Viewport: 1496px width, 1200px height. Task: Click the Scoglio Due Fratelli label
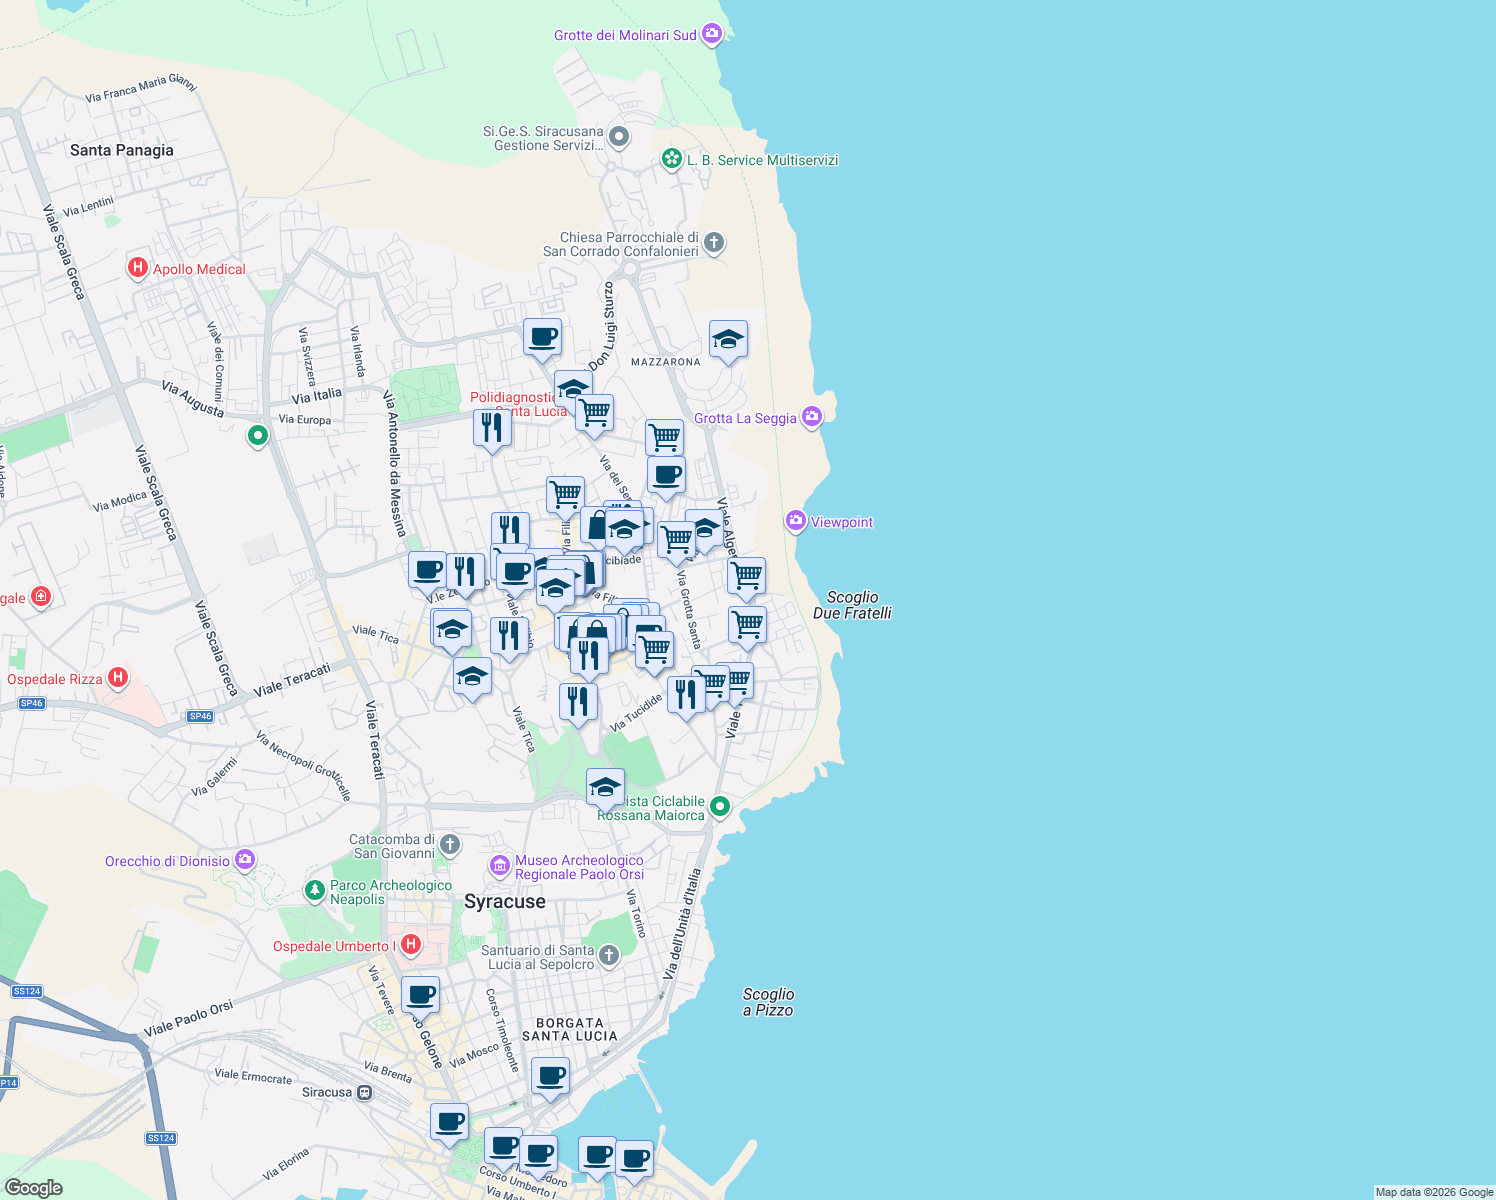click(x=852, y=605)
